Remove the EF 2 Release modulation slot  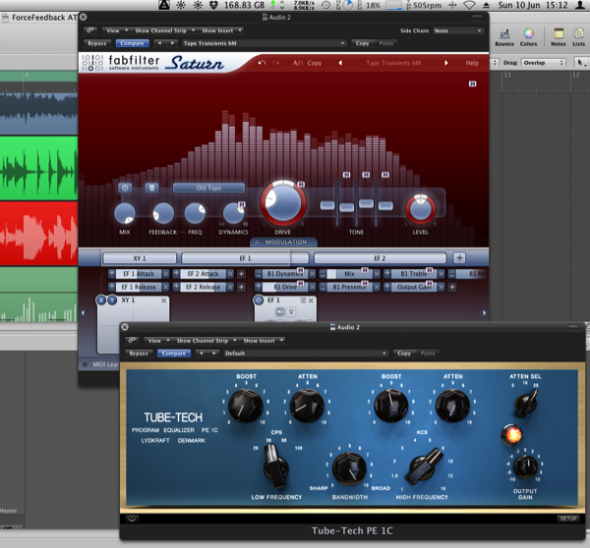230,287
